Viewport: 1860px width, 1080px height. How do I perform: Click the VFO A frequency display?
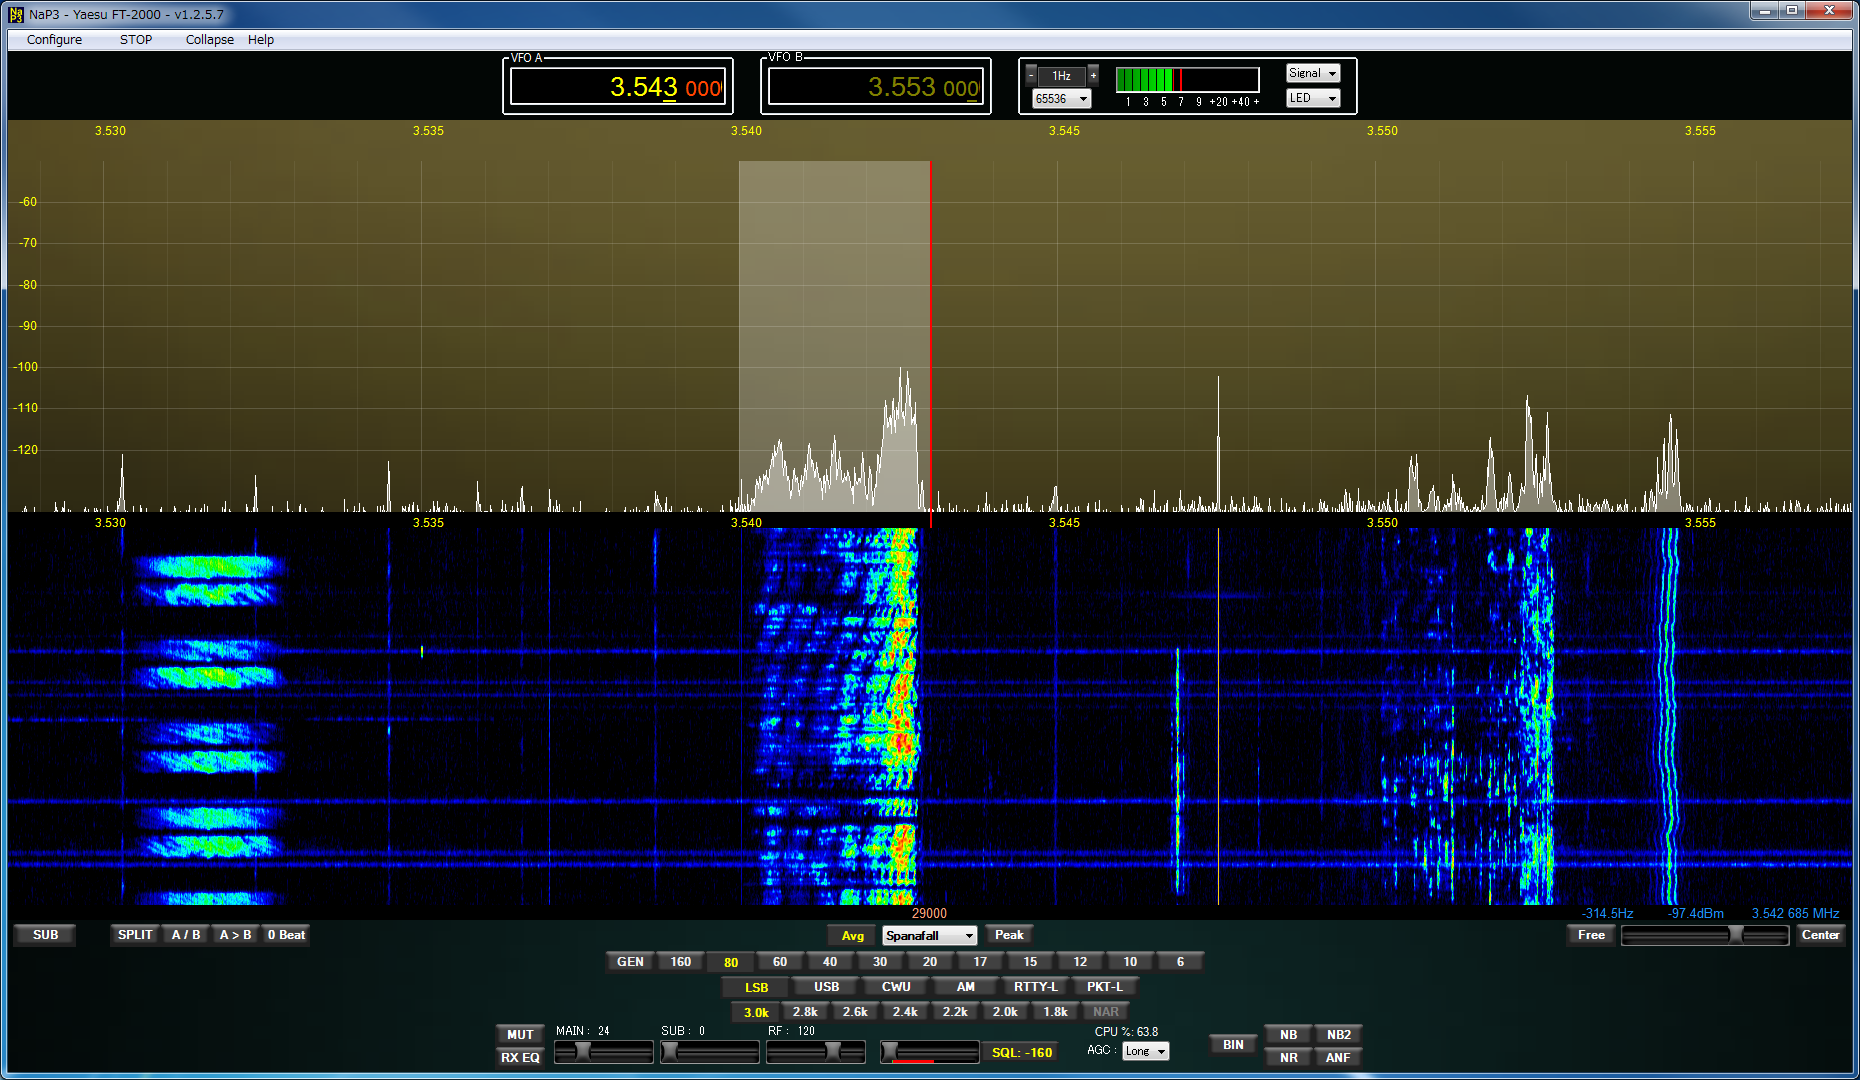coord(617,88)
